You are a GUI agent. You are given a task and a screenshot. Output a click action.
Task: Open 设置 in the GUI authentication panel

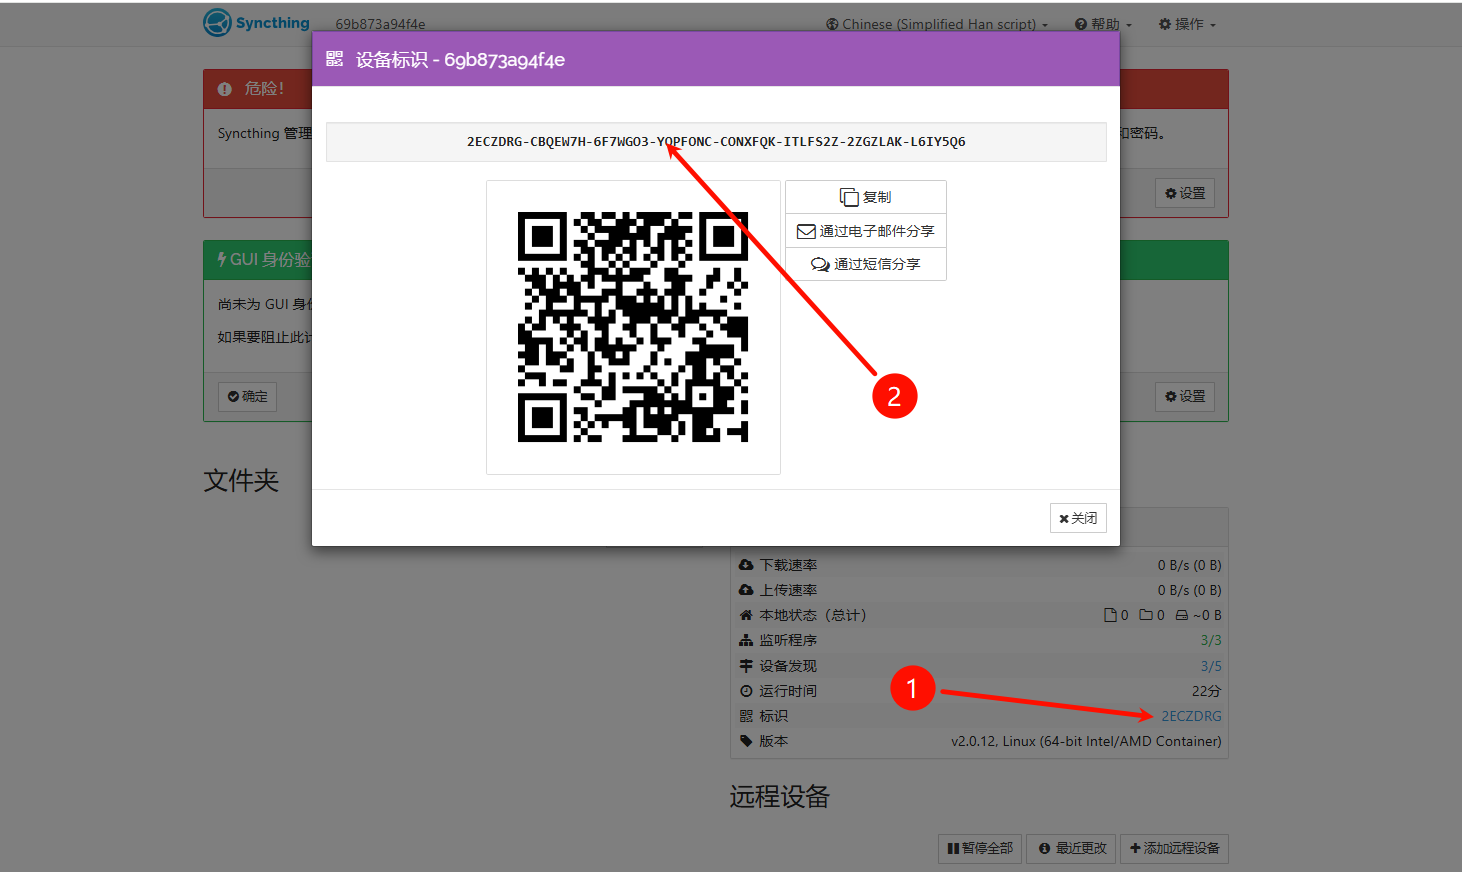pyautogui.click(x=1184, y=396)
